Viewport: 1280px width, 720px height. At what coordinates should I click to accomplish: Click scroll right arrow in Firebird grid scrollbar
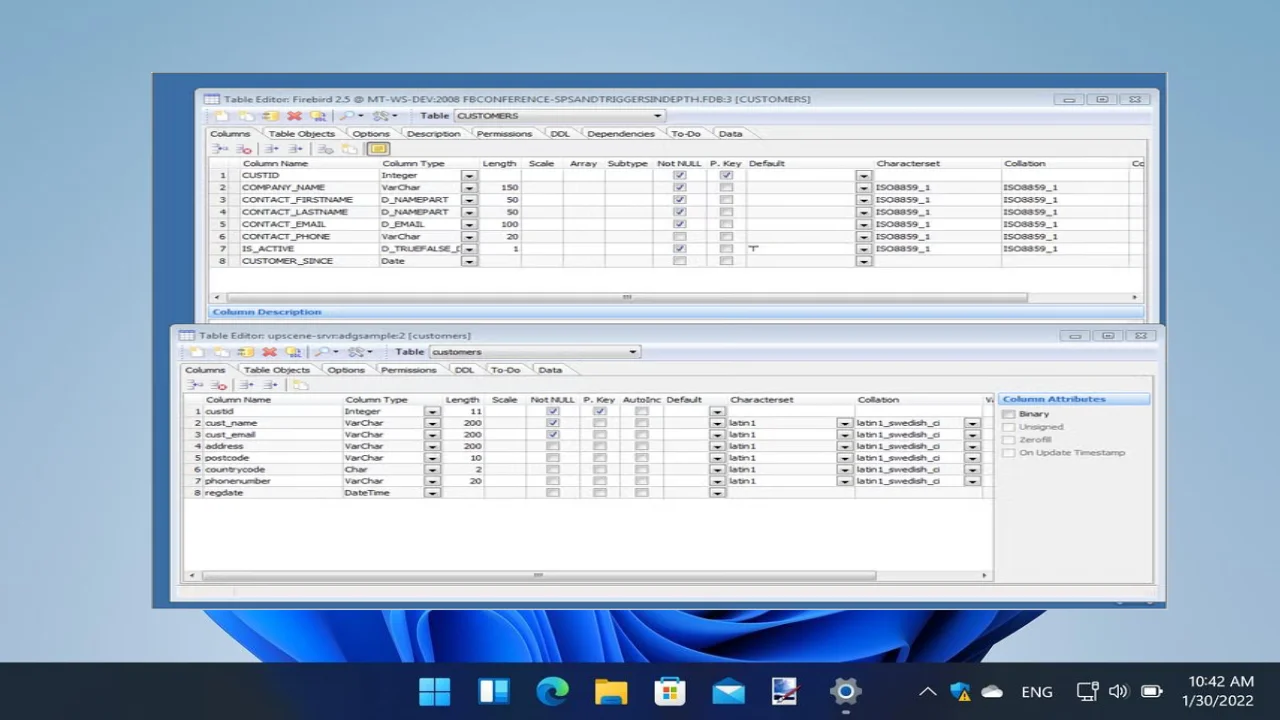click(1135, 297)
